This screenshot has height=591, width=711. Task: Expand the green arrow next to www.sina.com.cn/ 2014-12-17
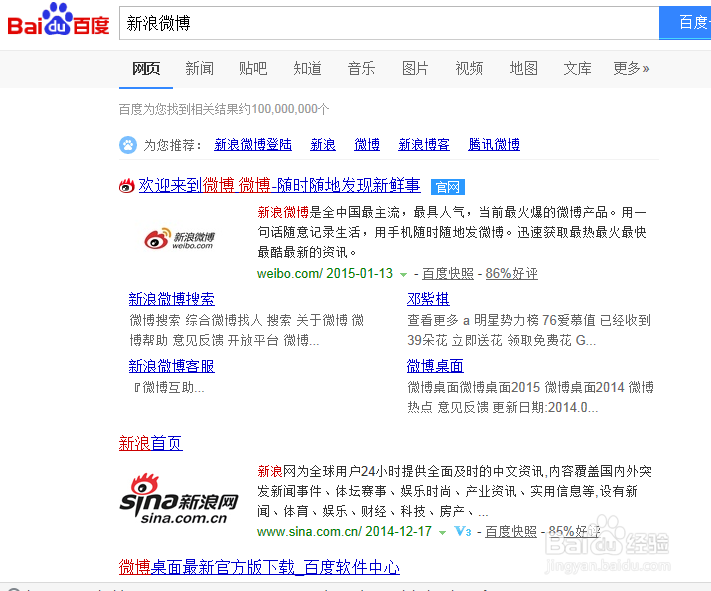pyautogui.click(x=443, y=532)
